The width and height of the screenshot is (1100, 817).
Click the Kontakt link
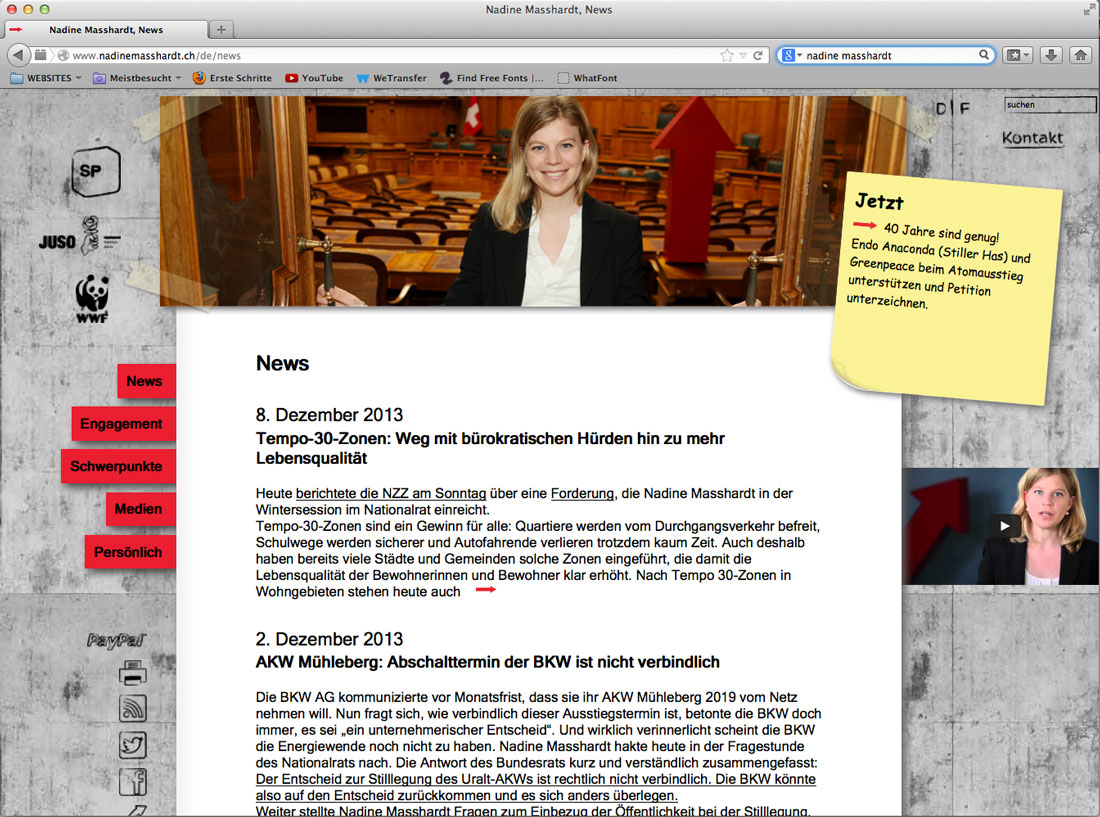(1032, 138)
